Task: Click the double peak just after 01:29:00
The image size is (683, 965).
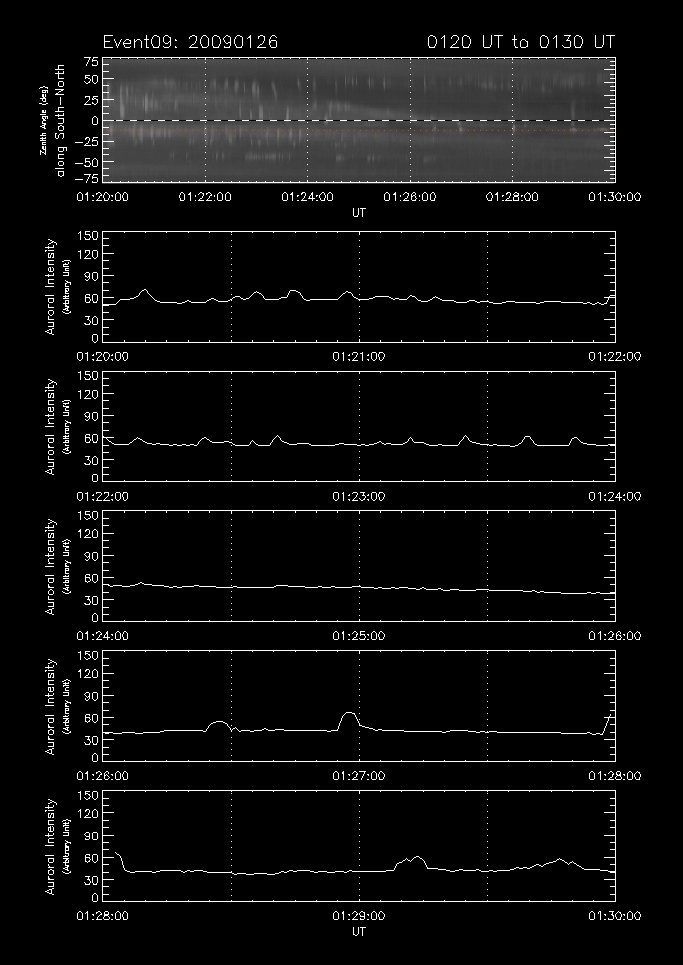Action: click(x=412, y=860)
